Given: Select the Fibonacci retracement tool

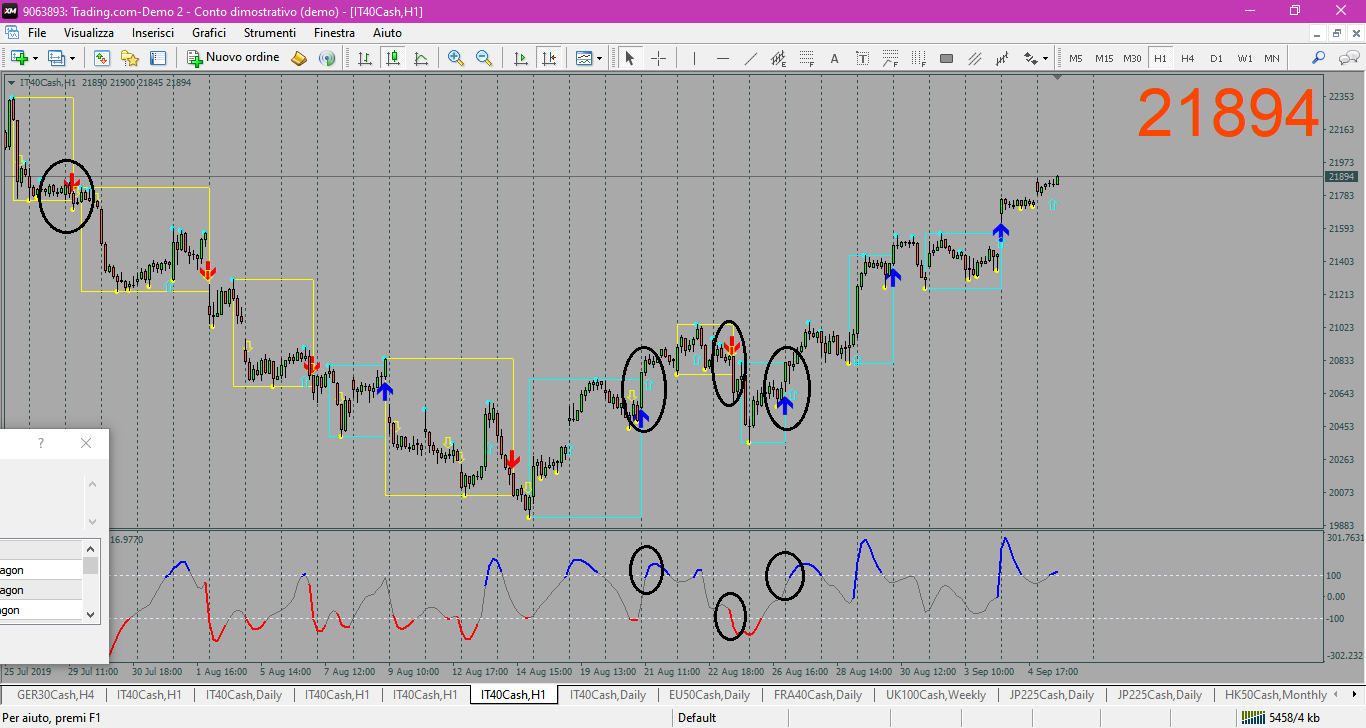Looking at the screenshot, I should coord(806,58).
